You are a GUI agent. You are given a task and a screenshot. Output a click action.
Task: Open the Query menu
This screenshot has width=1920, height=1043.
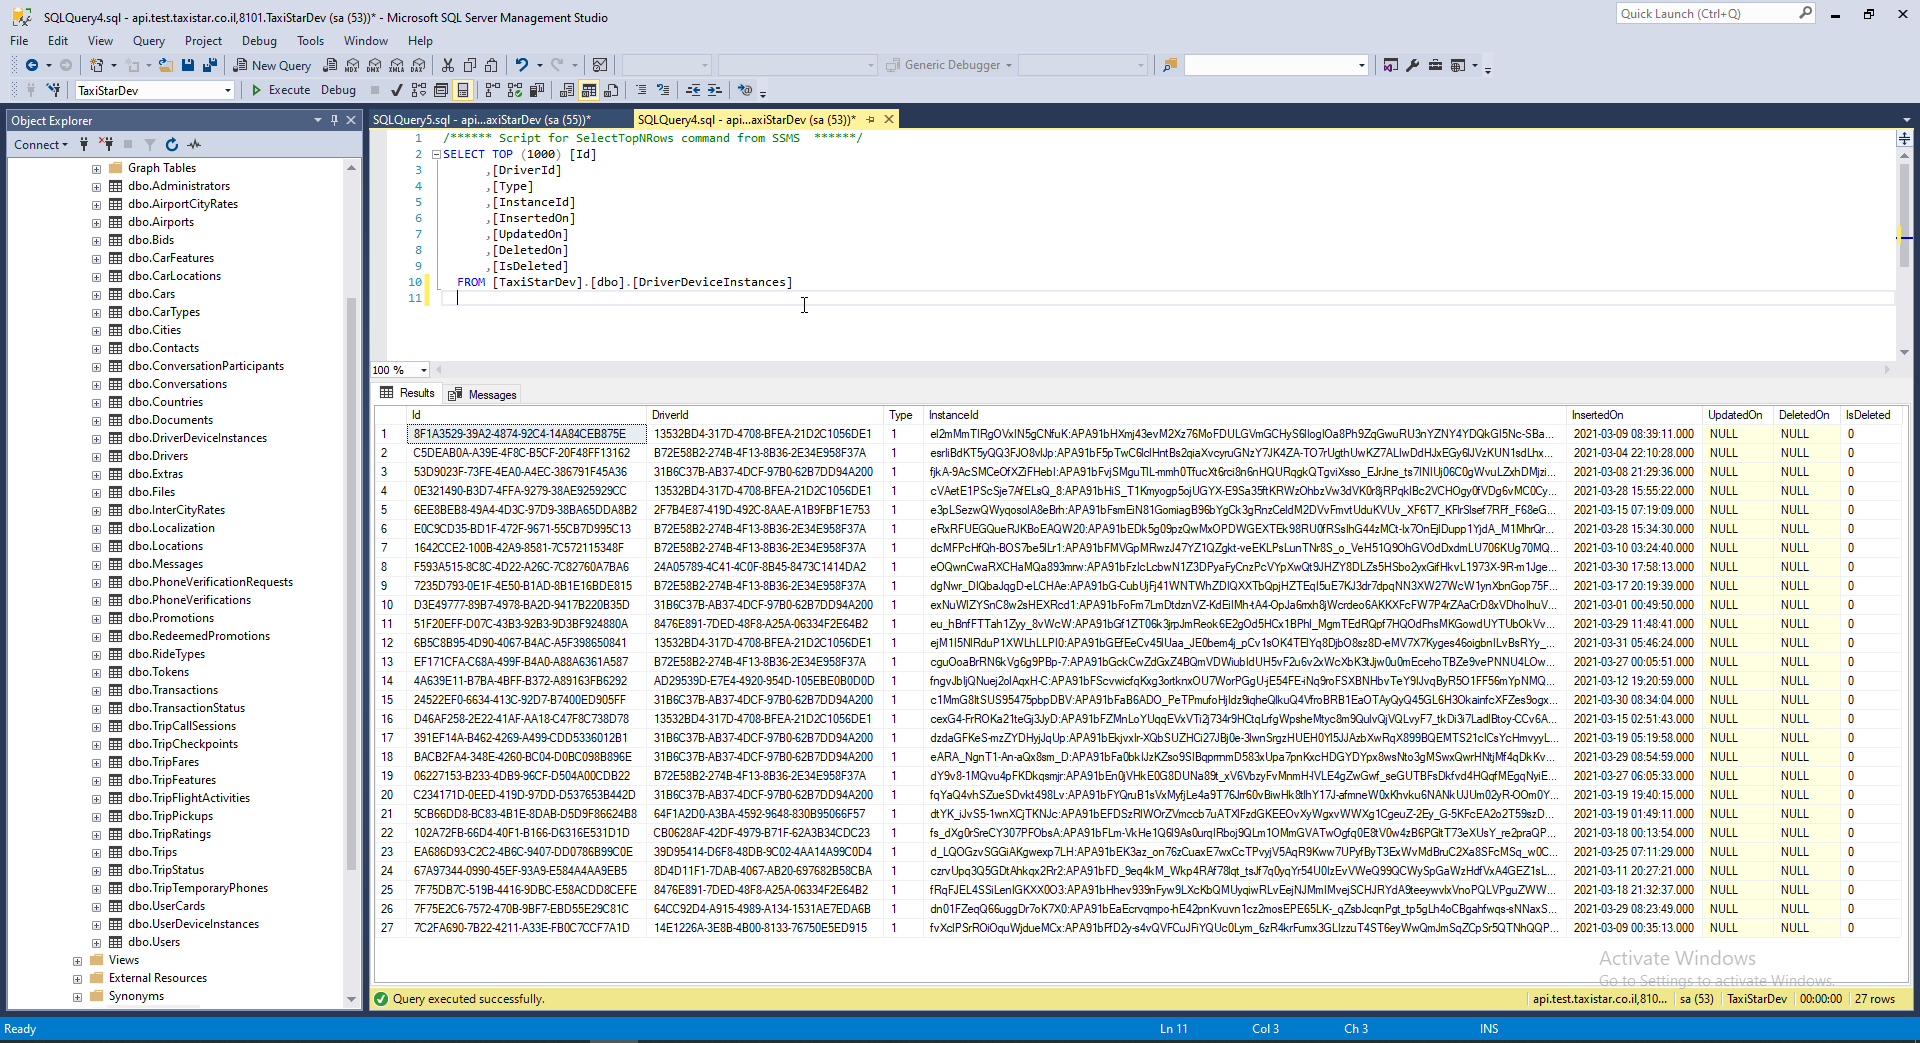click(148, 41)
